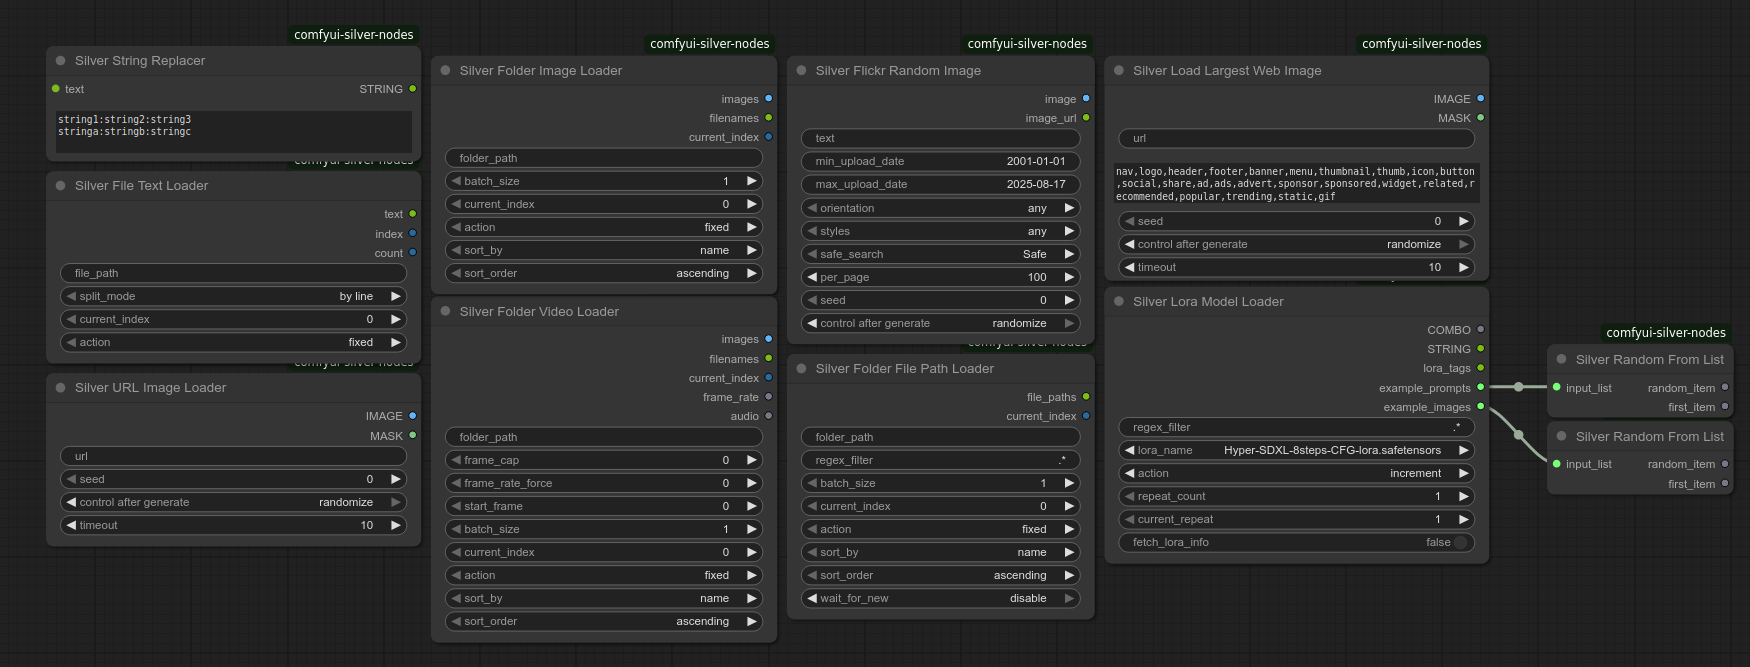Decrease frame_cap on Folder Video Loader
1750x667 pixels.
457,461
